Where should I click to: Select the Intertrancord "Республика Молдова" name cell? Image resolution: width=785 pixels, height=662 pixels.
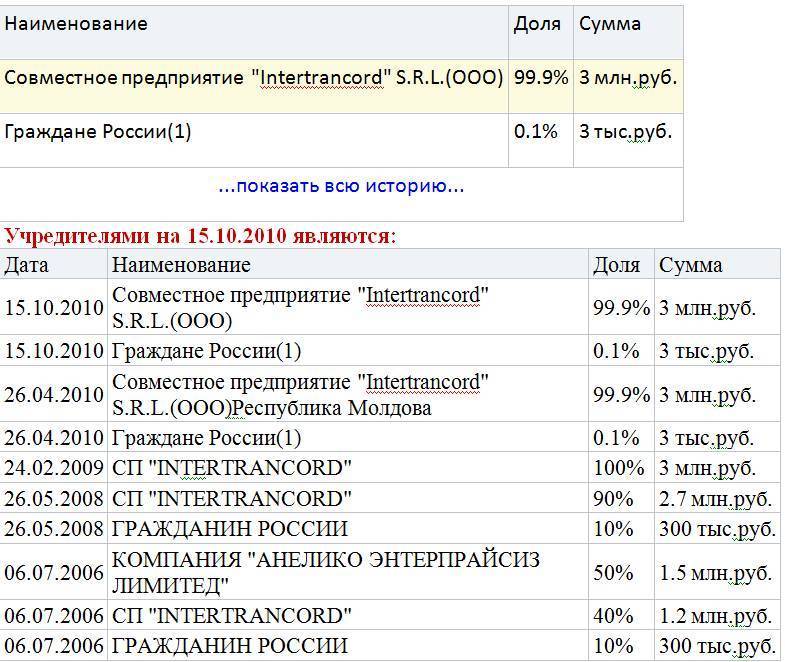300,395
